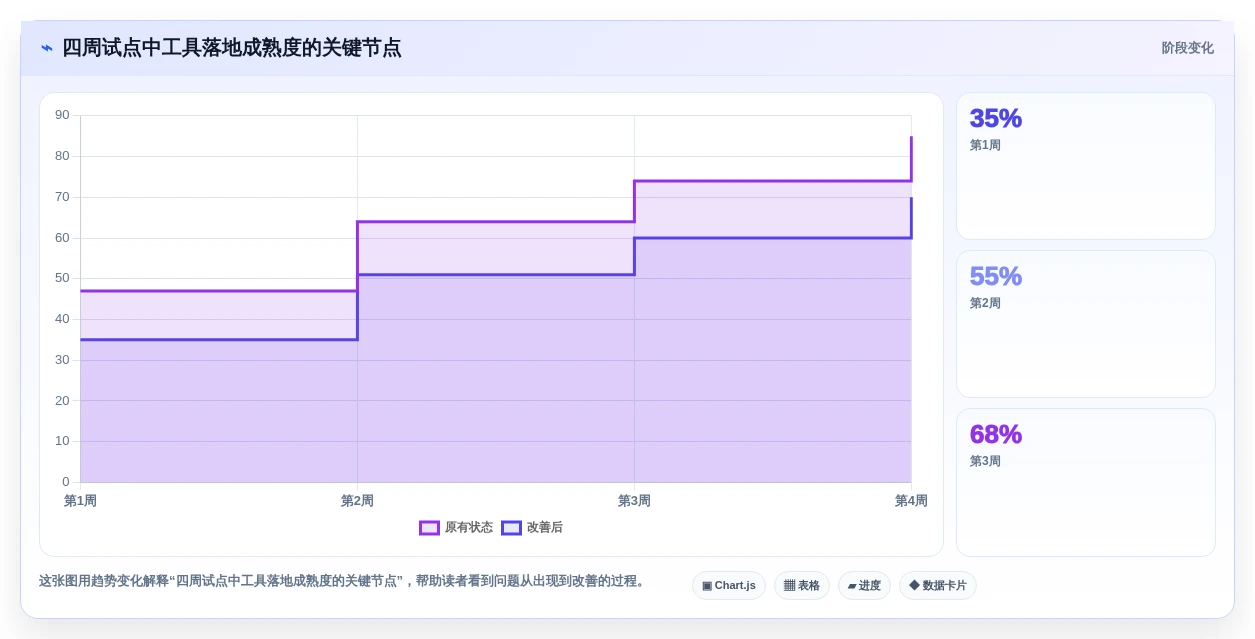Image resolution: width=1255 pixels, height=639 pixels.
Task: Click the blue 改善后 legend swatch
Action: tap(511, 527)
